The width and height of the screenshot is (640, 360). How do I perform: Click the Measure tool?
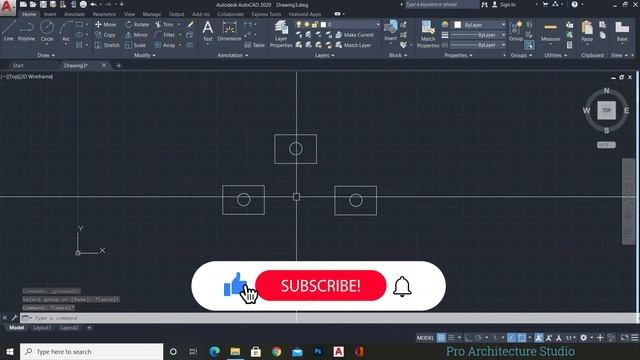click(550, 32)
